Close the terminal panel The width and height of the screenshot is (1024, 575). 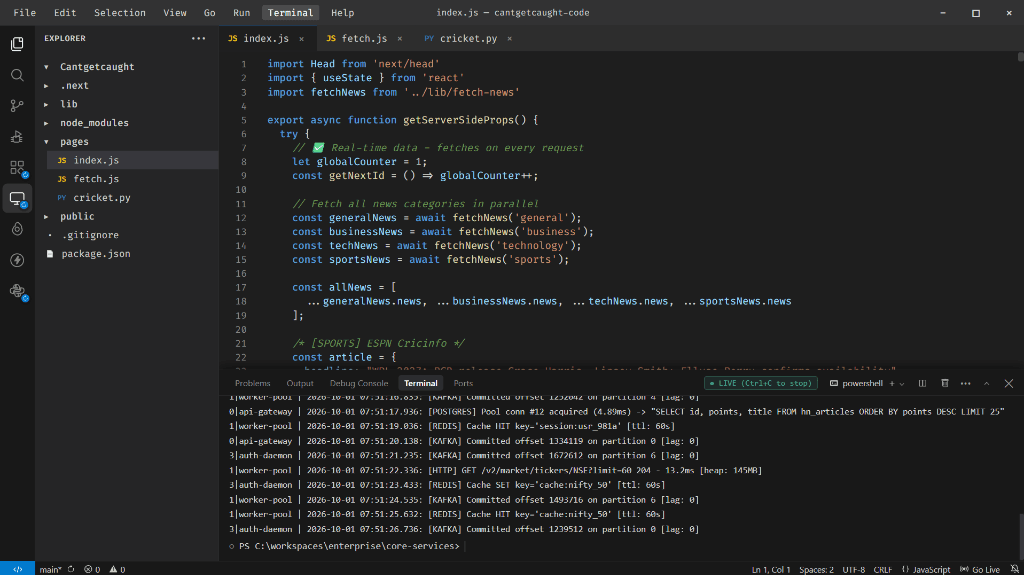[1008, 384]
